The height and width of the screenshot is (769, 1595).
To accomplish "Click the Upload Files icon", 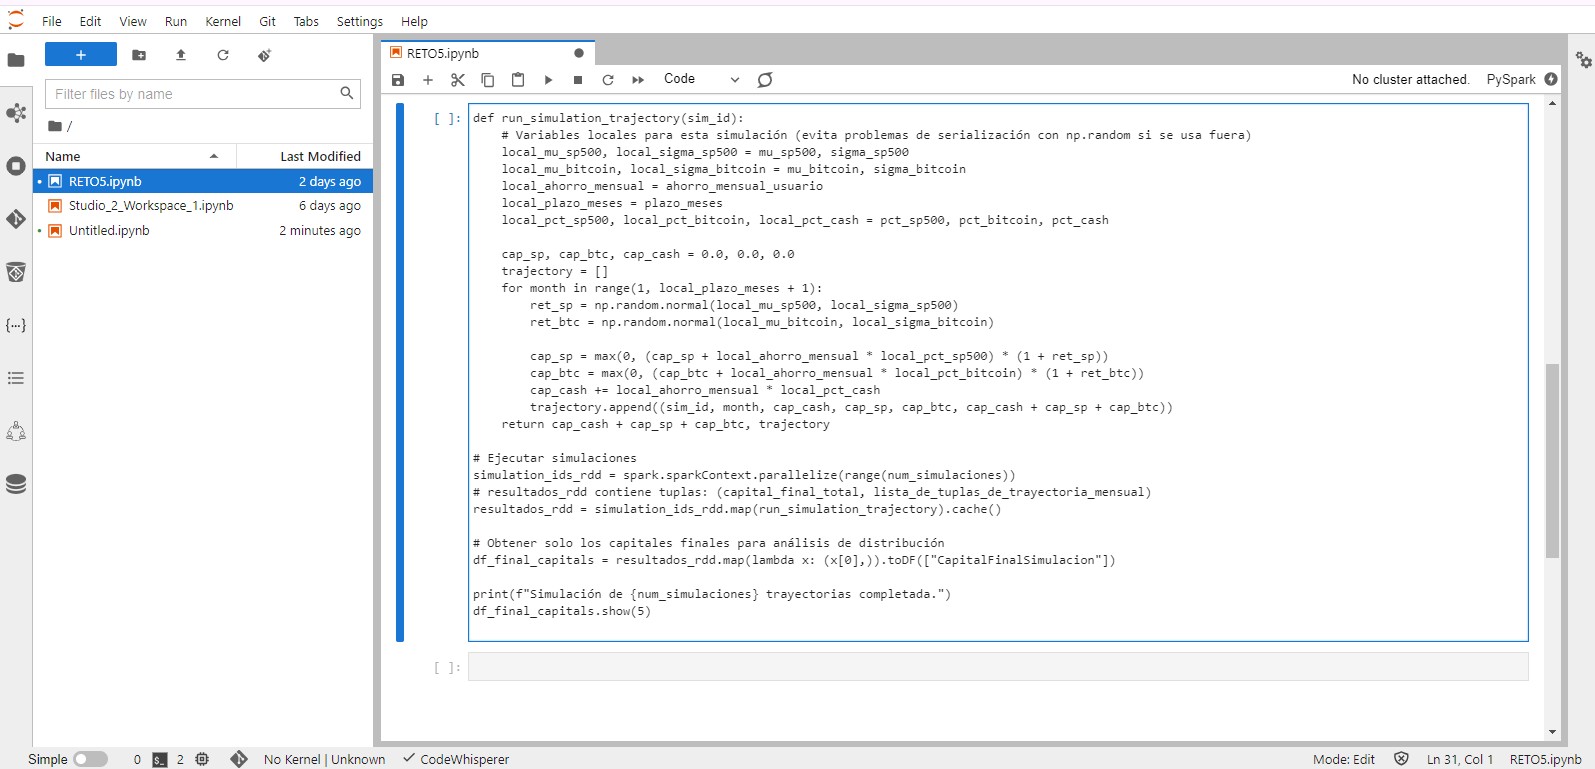I will pos(181,55).
